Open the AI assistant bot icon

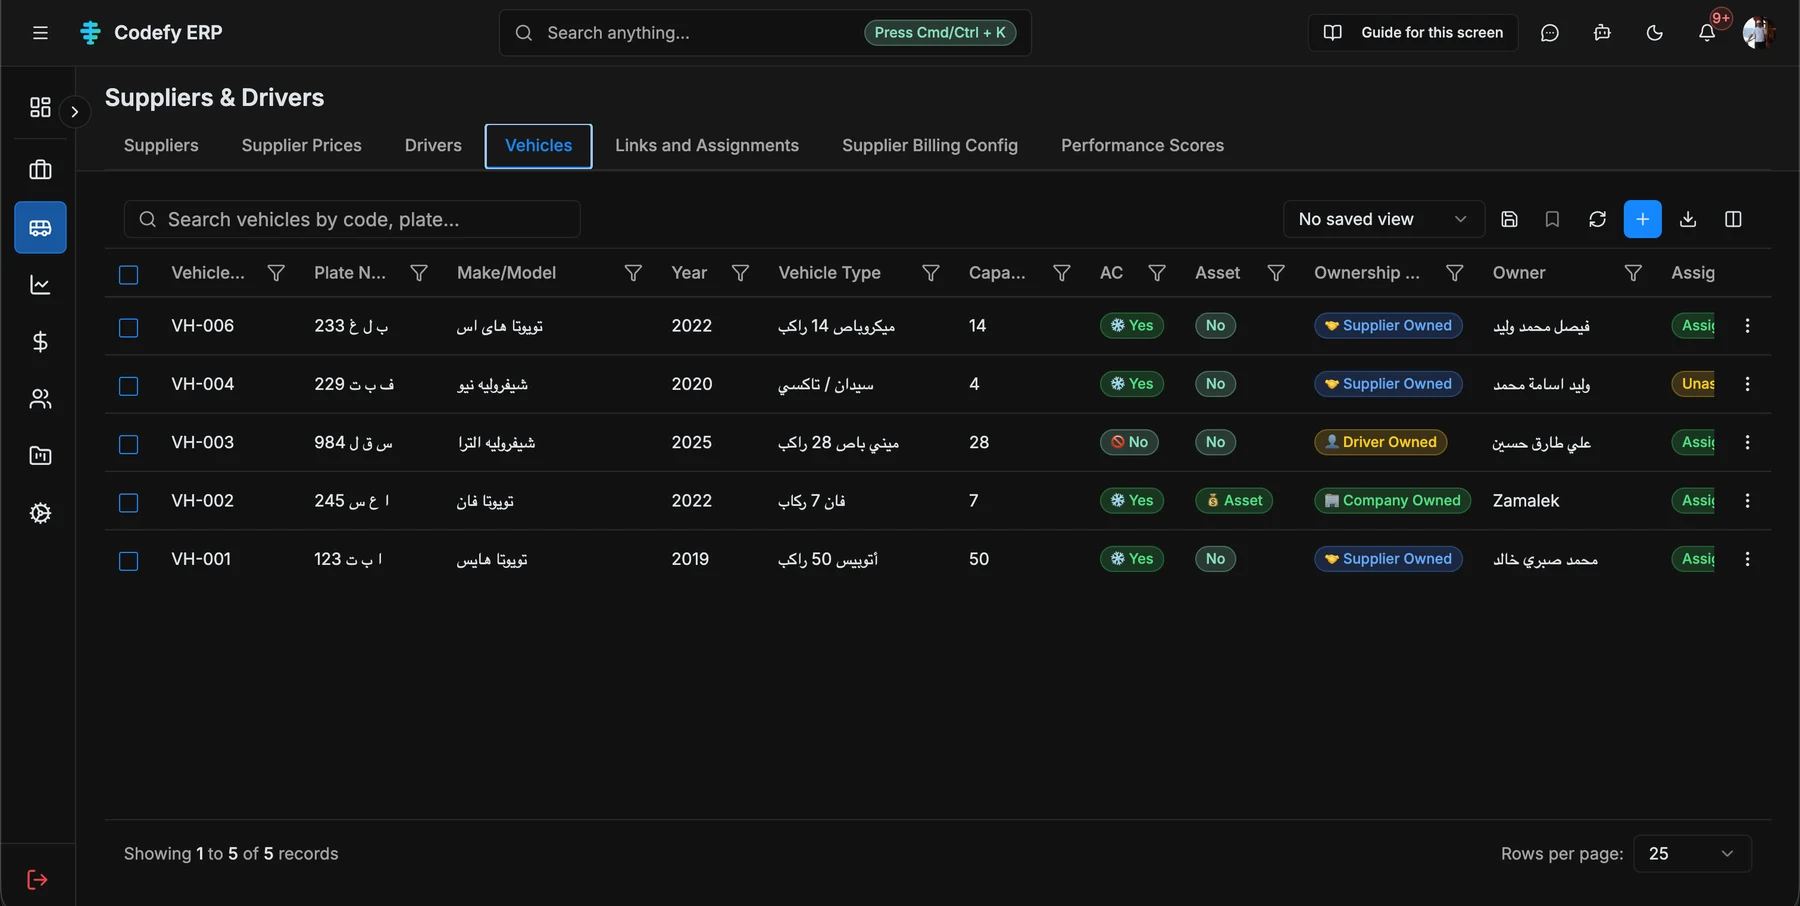[x=1602, y=33]
